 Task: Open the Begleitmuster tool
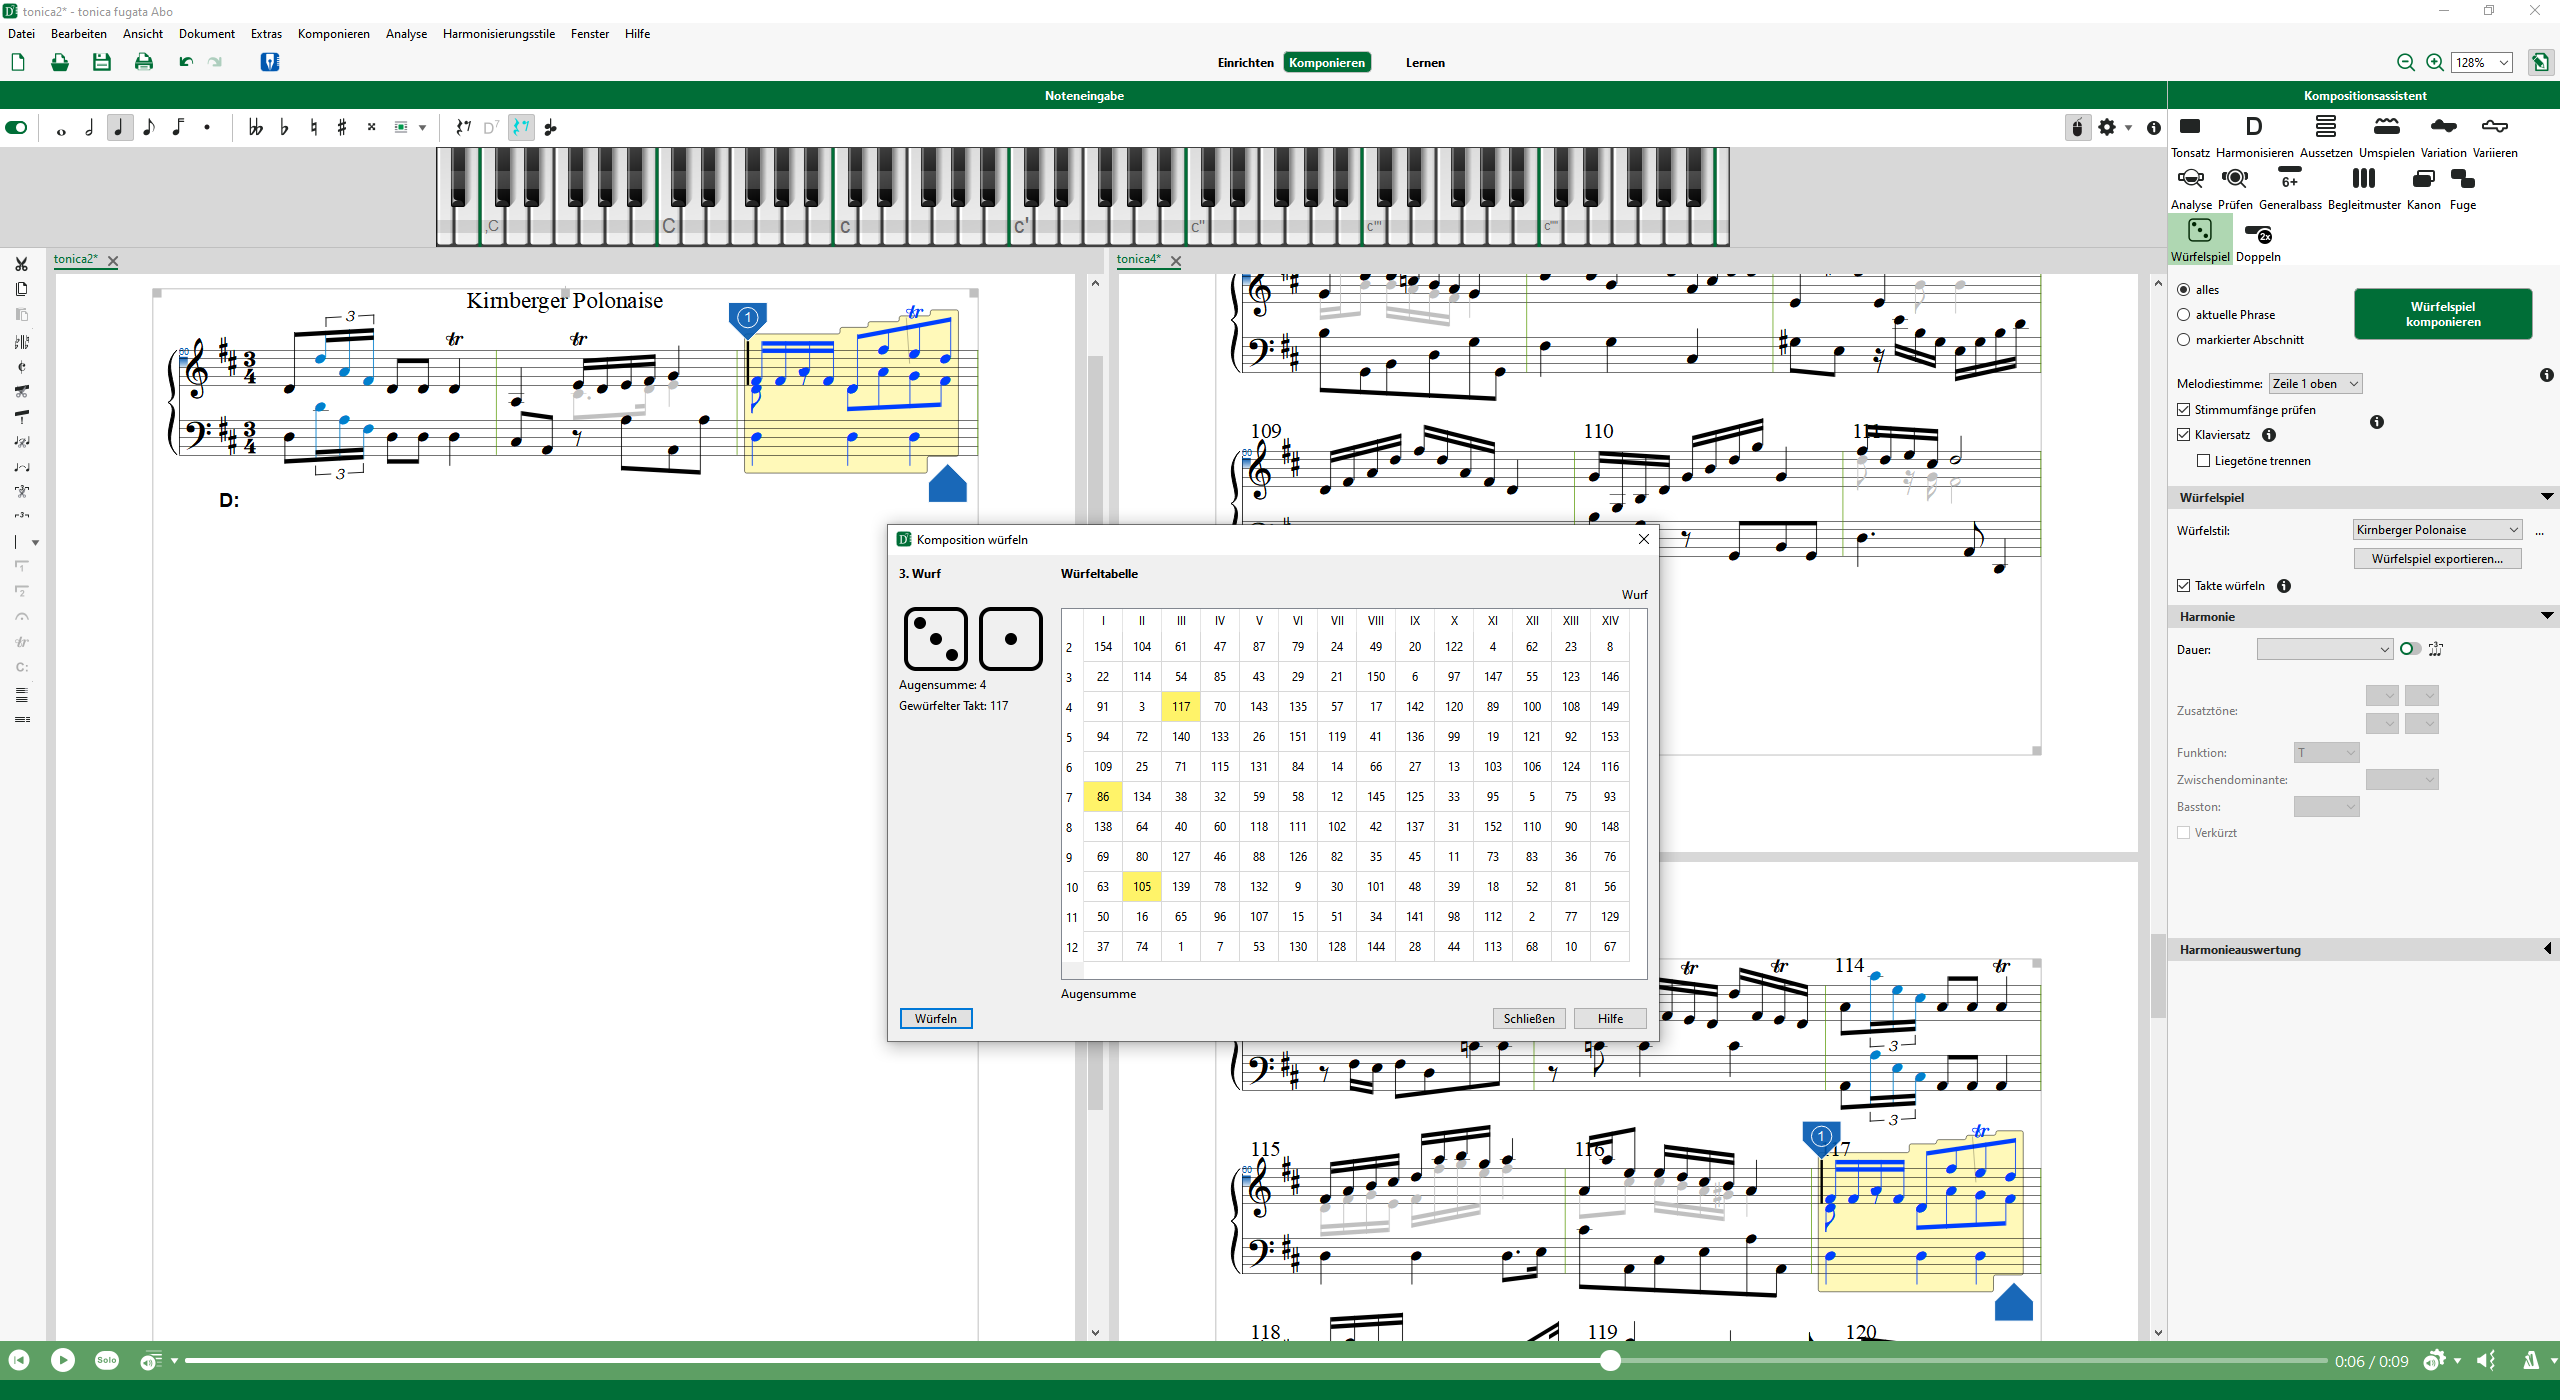(x=2364, y=189)
